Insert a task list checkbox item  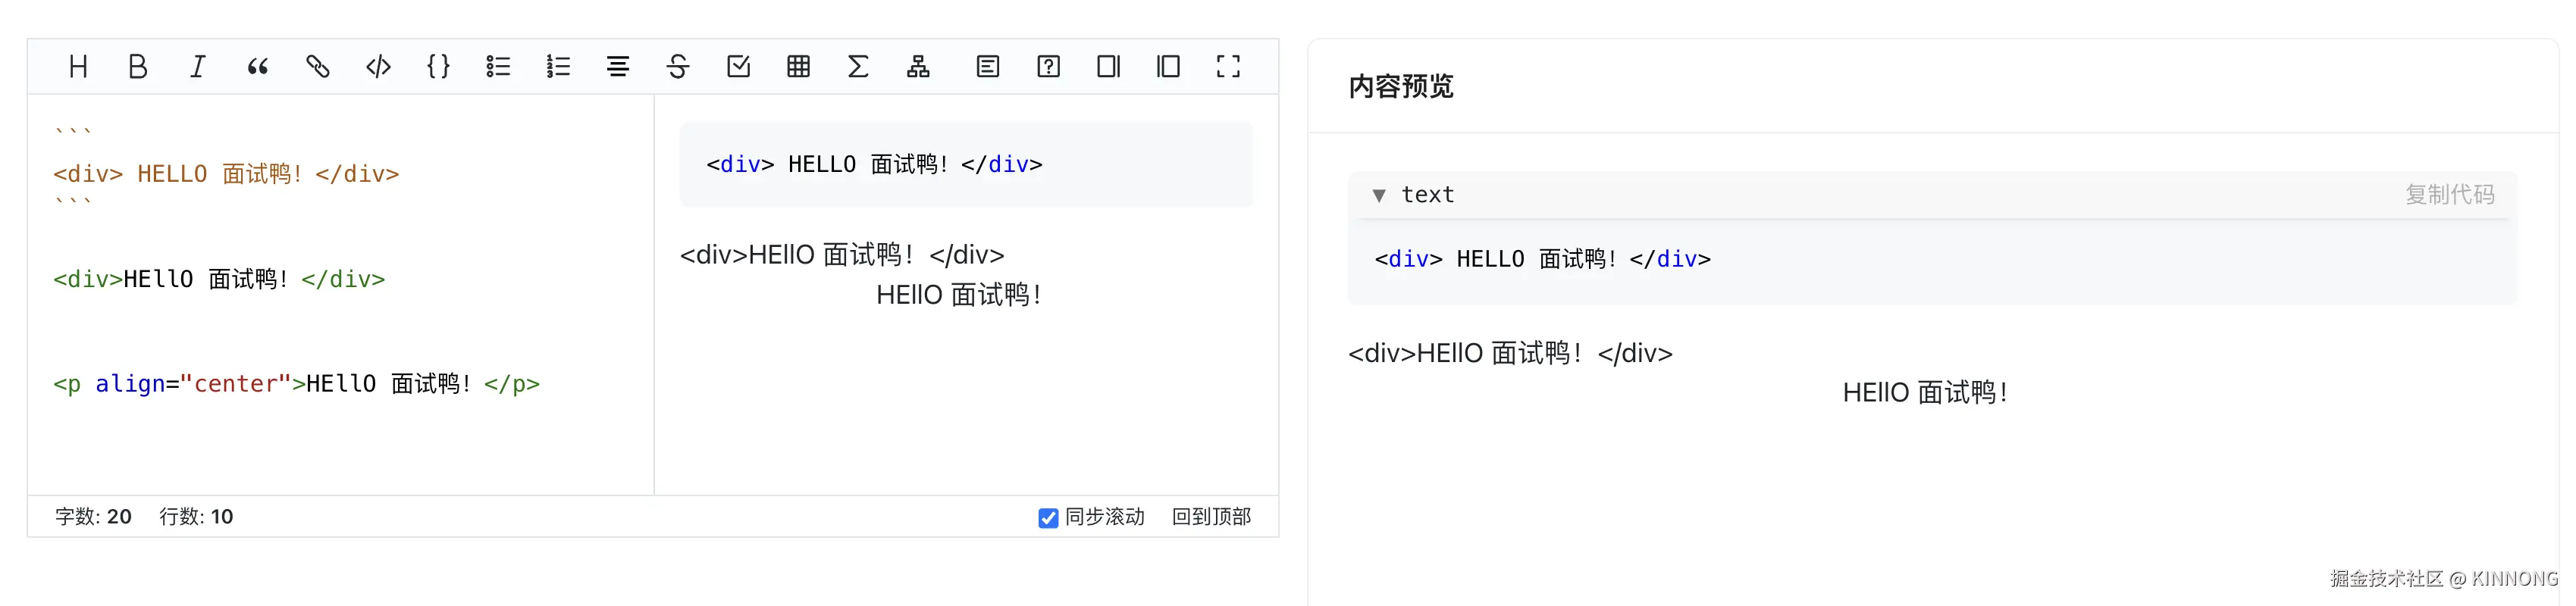pos(738,67)
